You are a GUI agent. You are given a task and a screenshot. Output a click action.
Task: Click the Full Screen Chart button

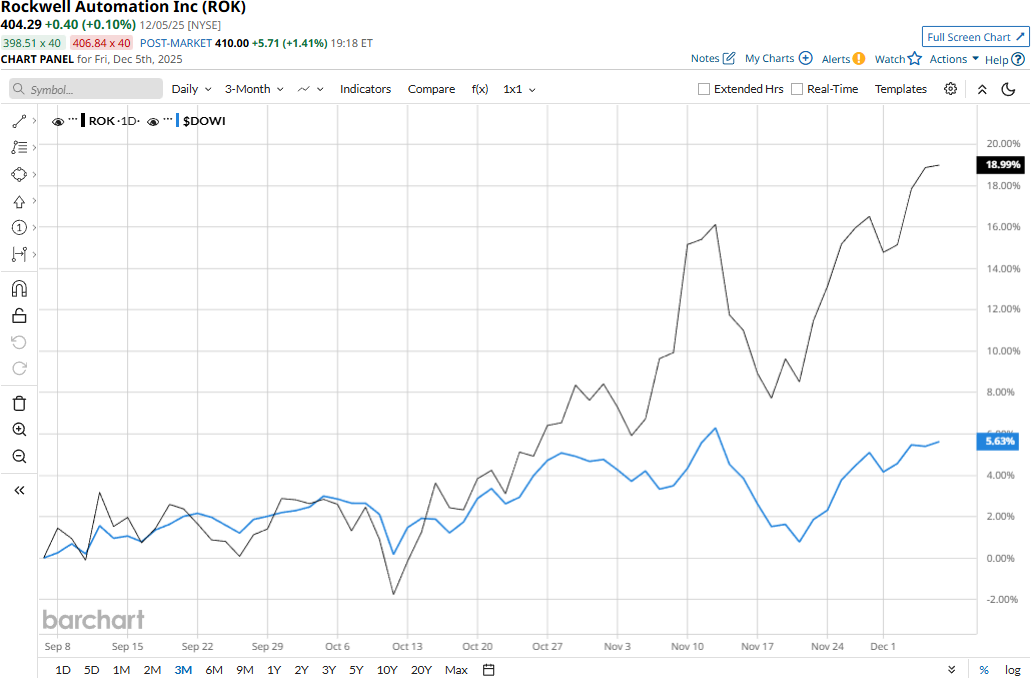(974, 36)
